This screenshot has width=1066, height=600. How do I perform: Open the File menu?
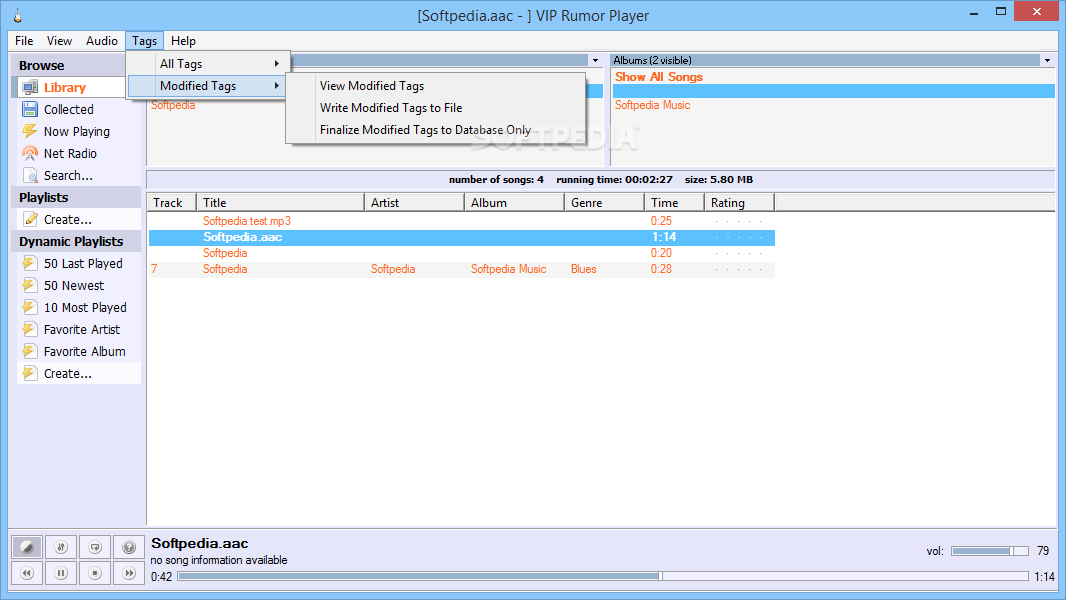[x=24, y=41]
